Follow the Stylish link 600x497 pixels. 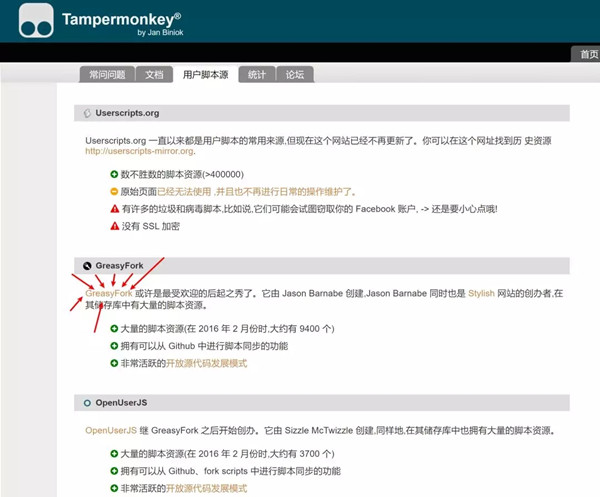pos(481,293)
